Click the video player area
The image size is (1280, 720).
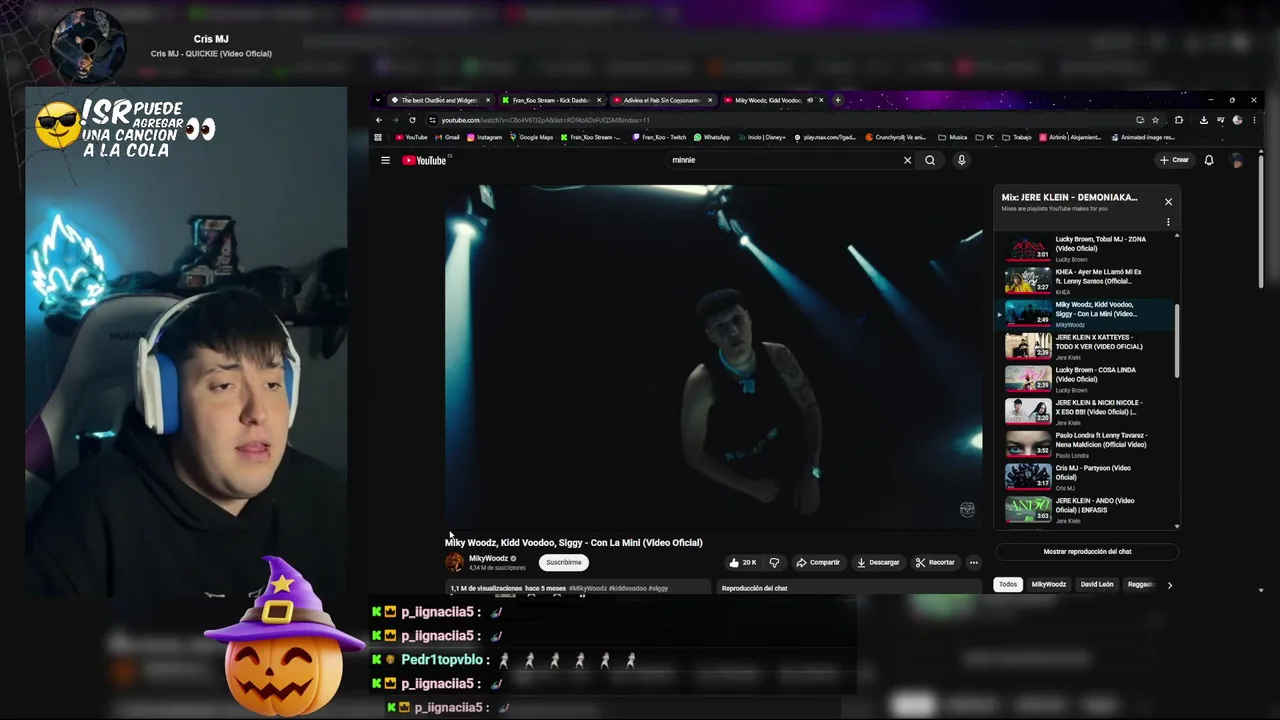click(714, 356)
